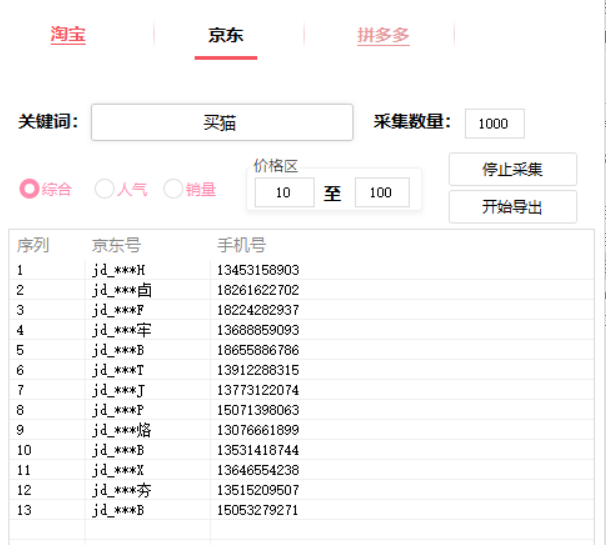
Task: Select sequence number 5 cell
Action: tap(20, 350)
